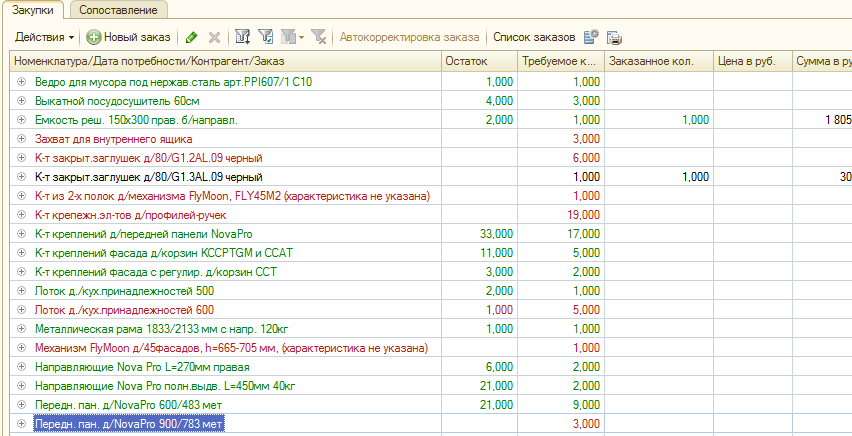
Task: Click the filter with sort arrows icon
Action: pos(242,38)
